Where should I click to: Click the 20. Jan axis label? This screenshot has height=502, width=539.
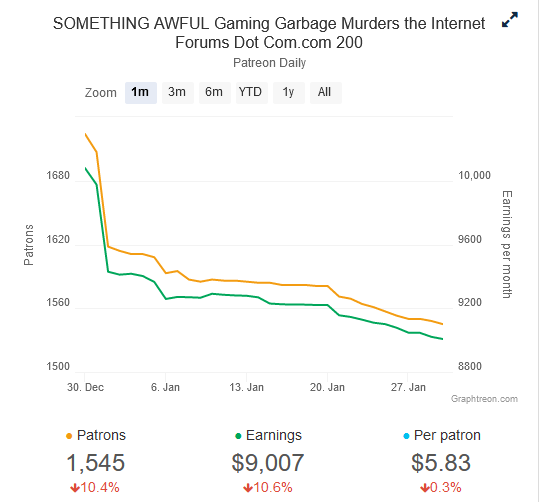(327, 388)
